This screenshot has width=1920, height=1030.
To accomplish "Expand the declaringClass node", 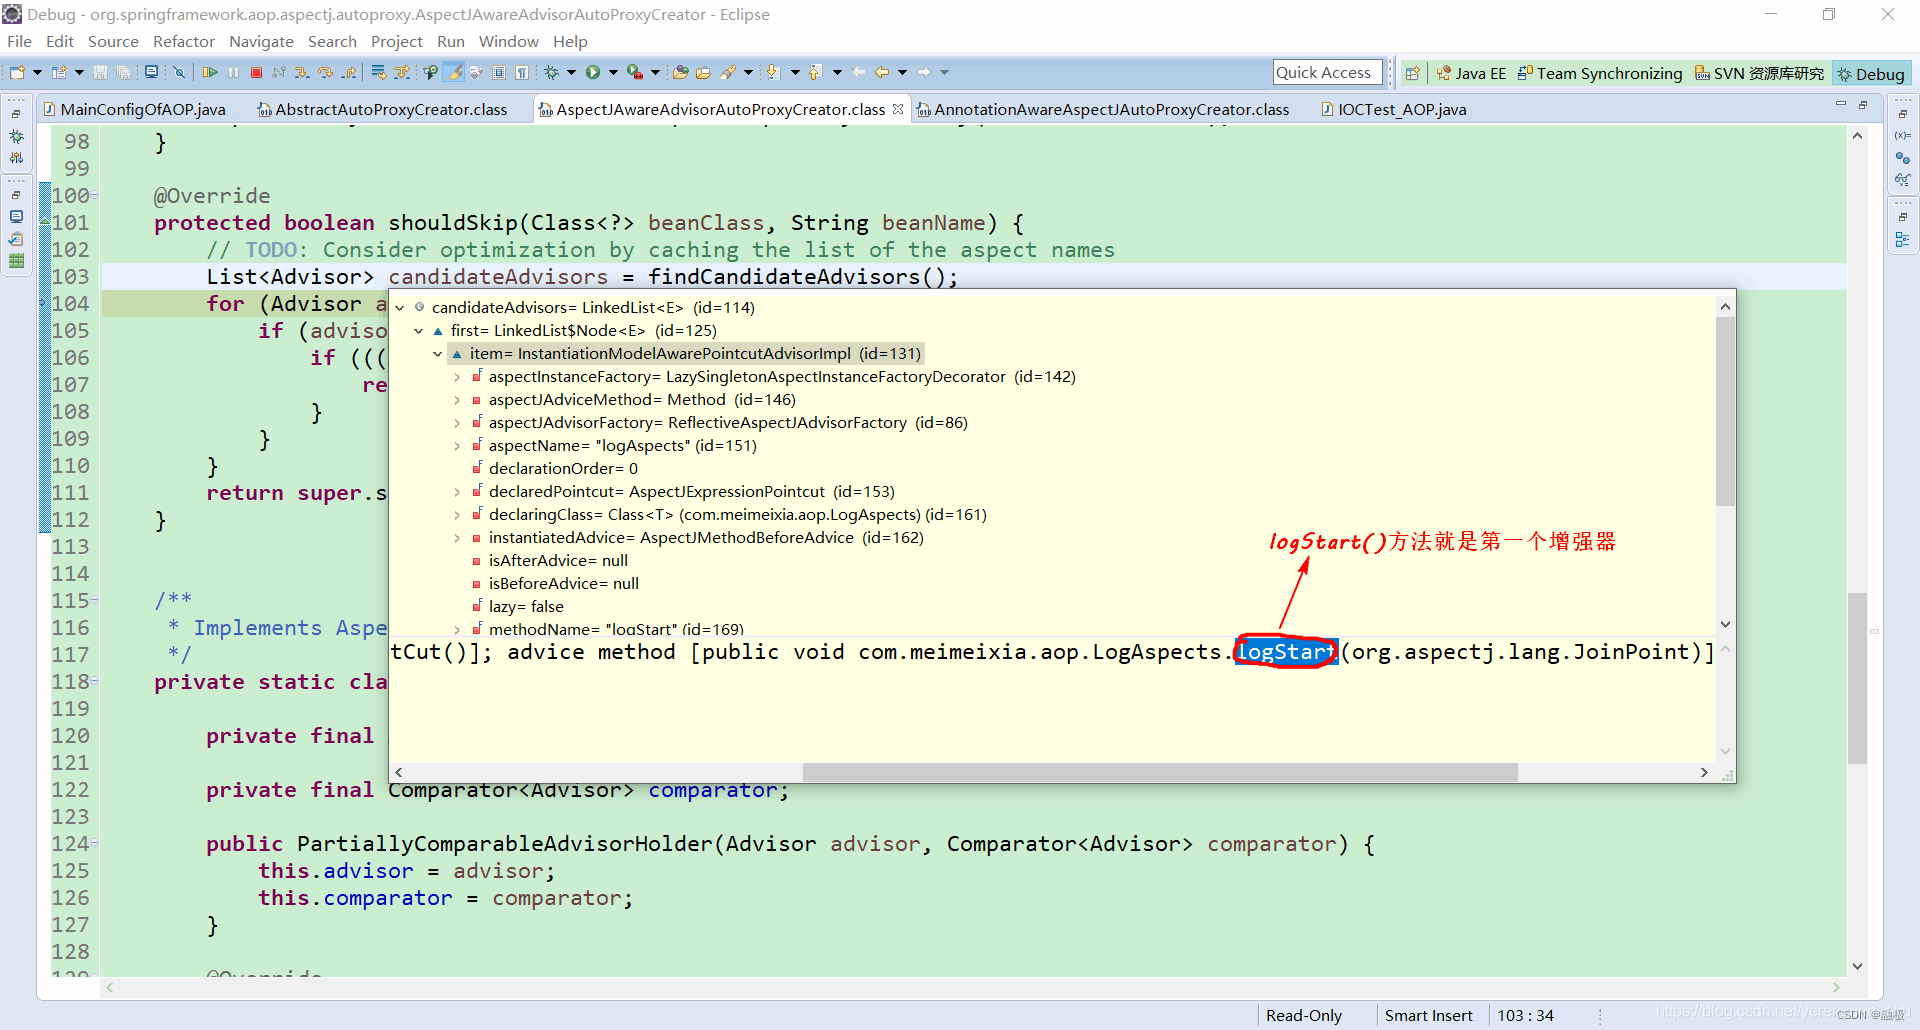I will pyautogui.click(x=457, y=515).
